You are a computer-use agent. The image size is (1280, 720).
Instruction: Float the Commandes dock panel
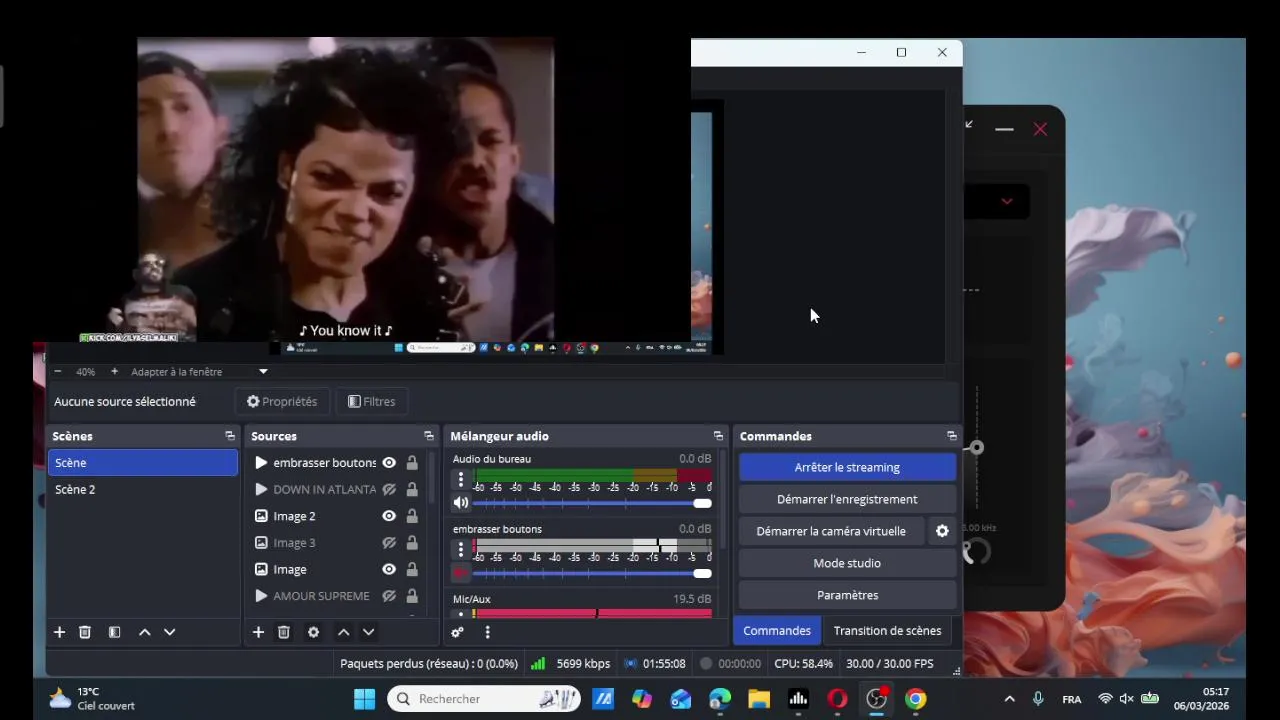(x=951, y=436)
